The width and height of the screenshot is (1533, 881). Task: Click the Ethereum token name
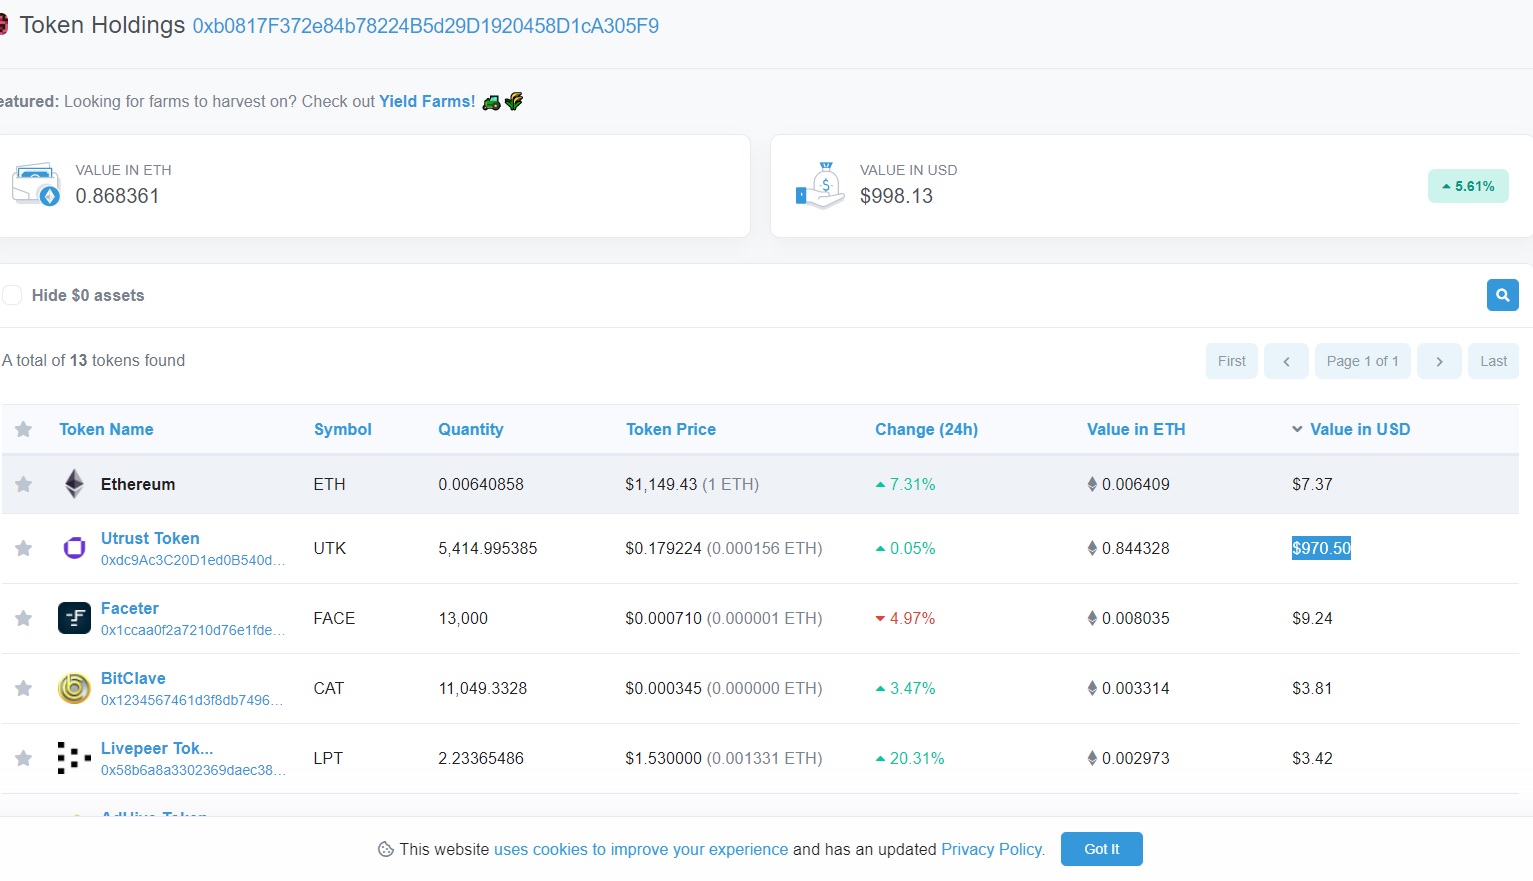pyautogui.click(x=138, y=484)
